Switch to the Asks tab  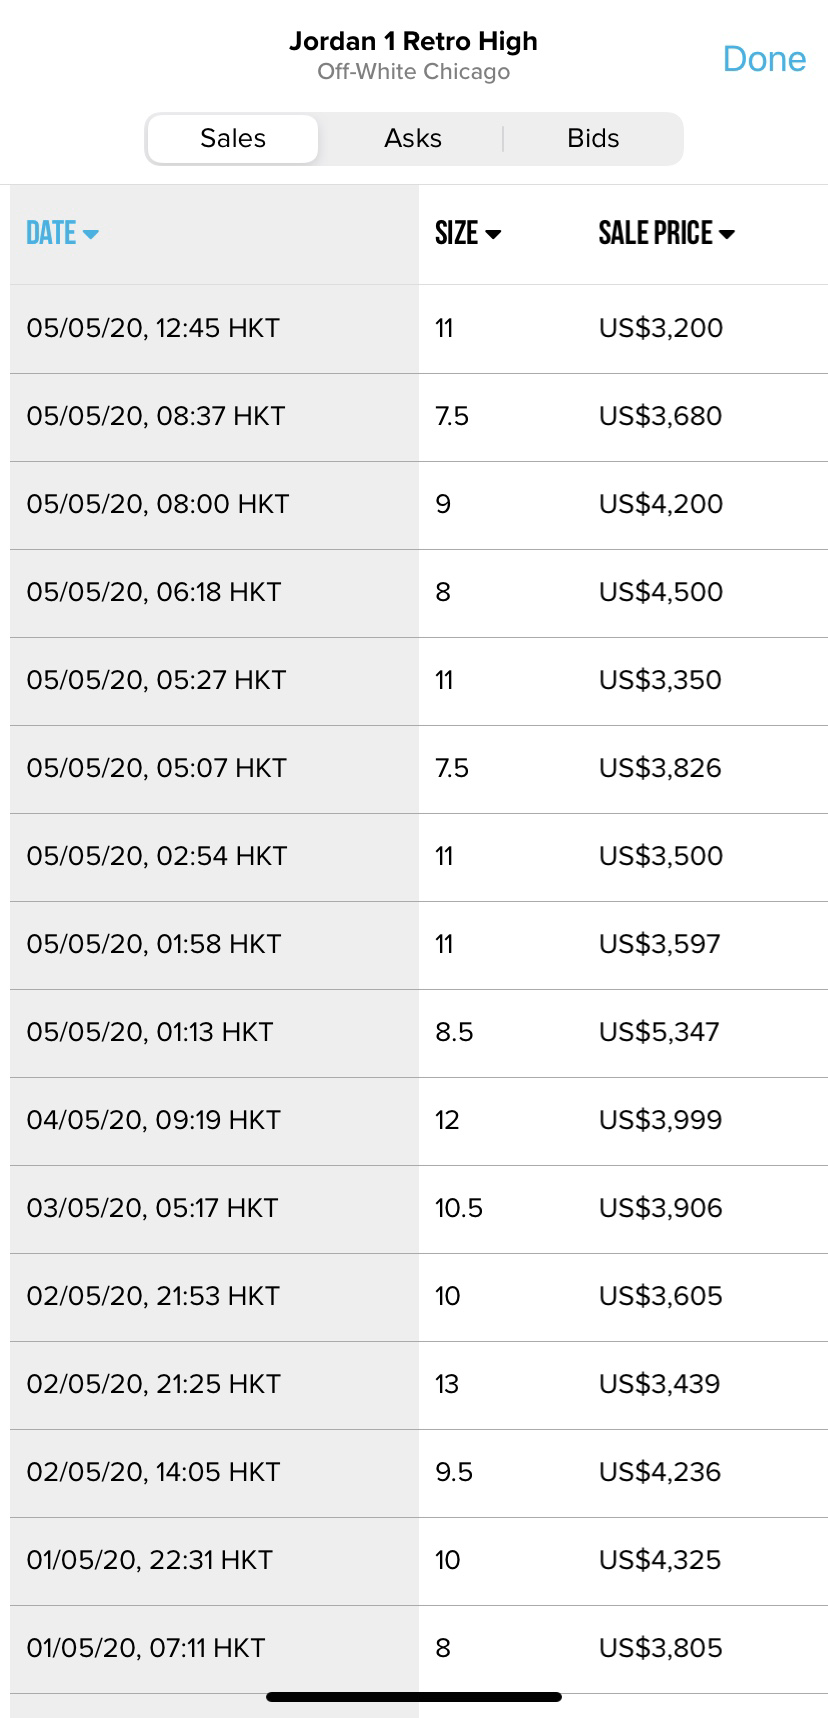(413, 138)
